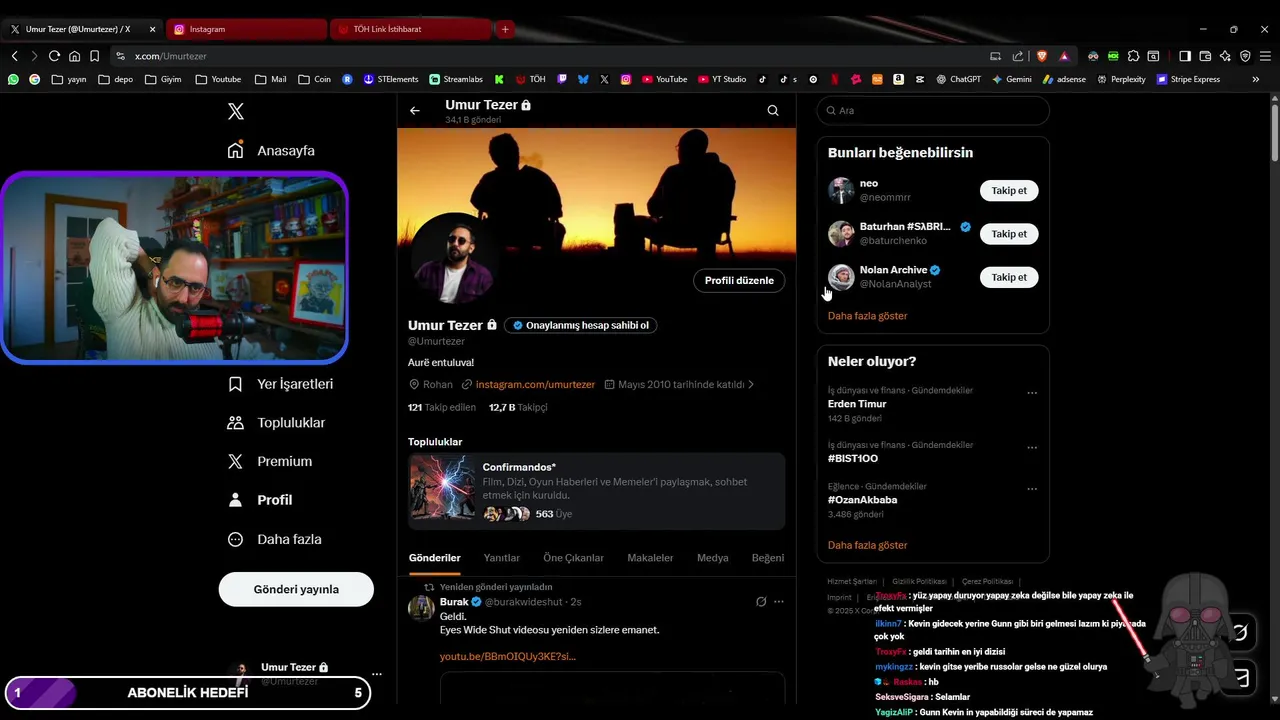Open the Brave wallet icon
Viewport: 1280px width, 720px height.
tap(1205, 56)
